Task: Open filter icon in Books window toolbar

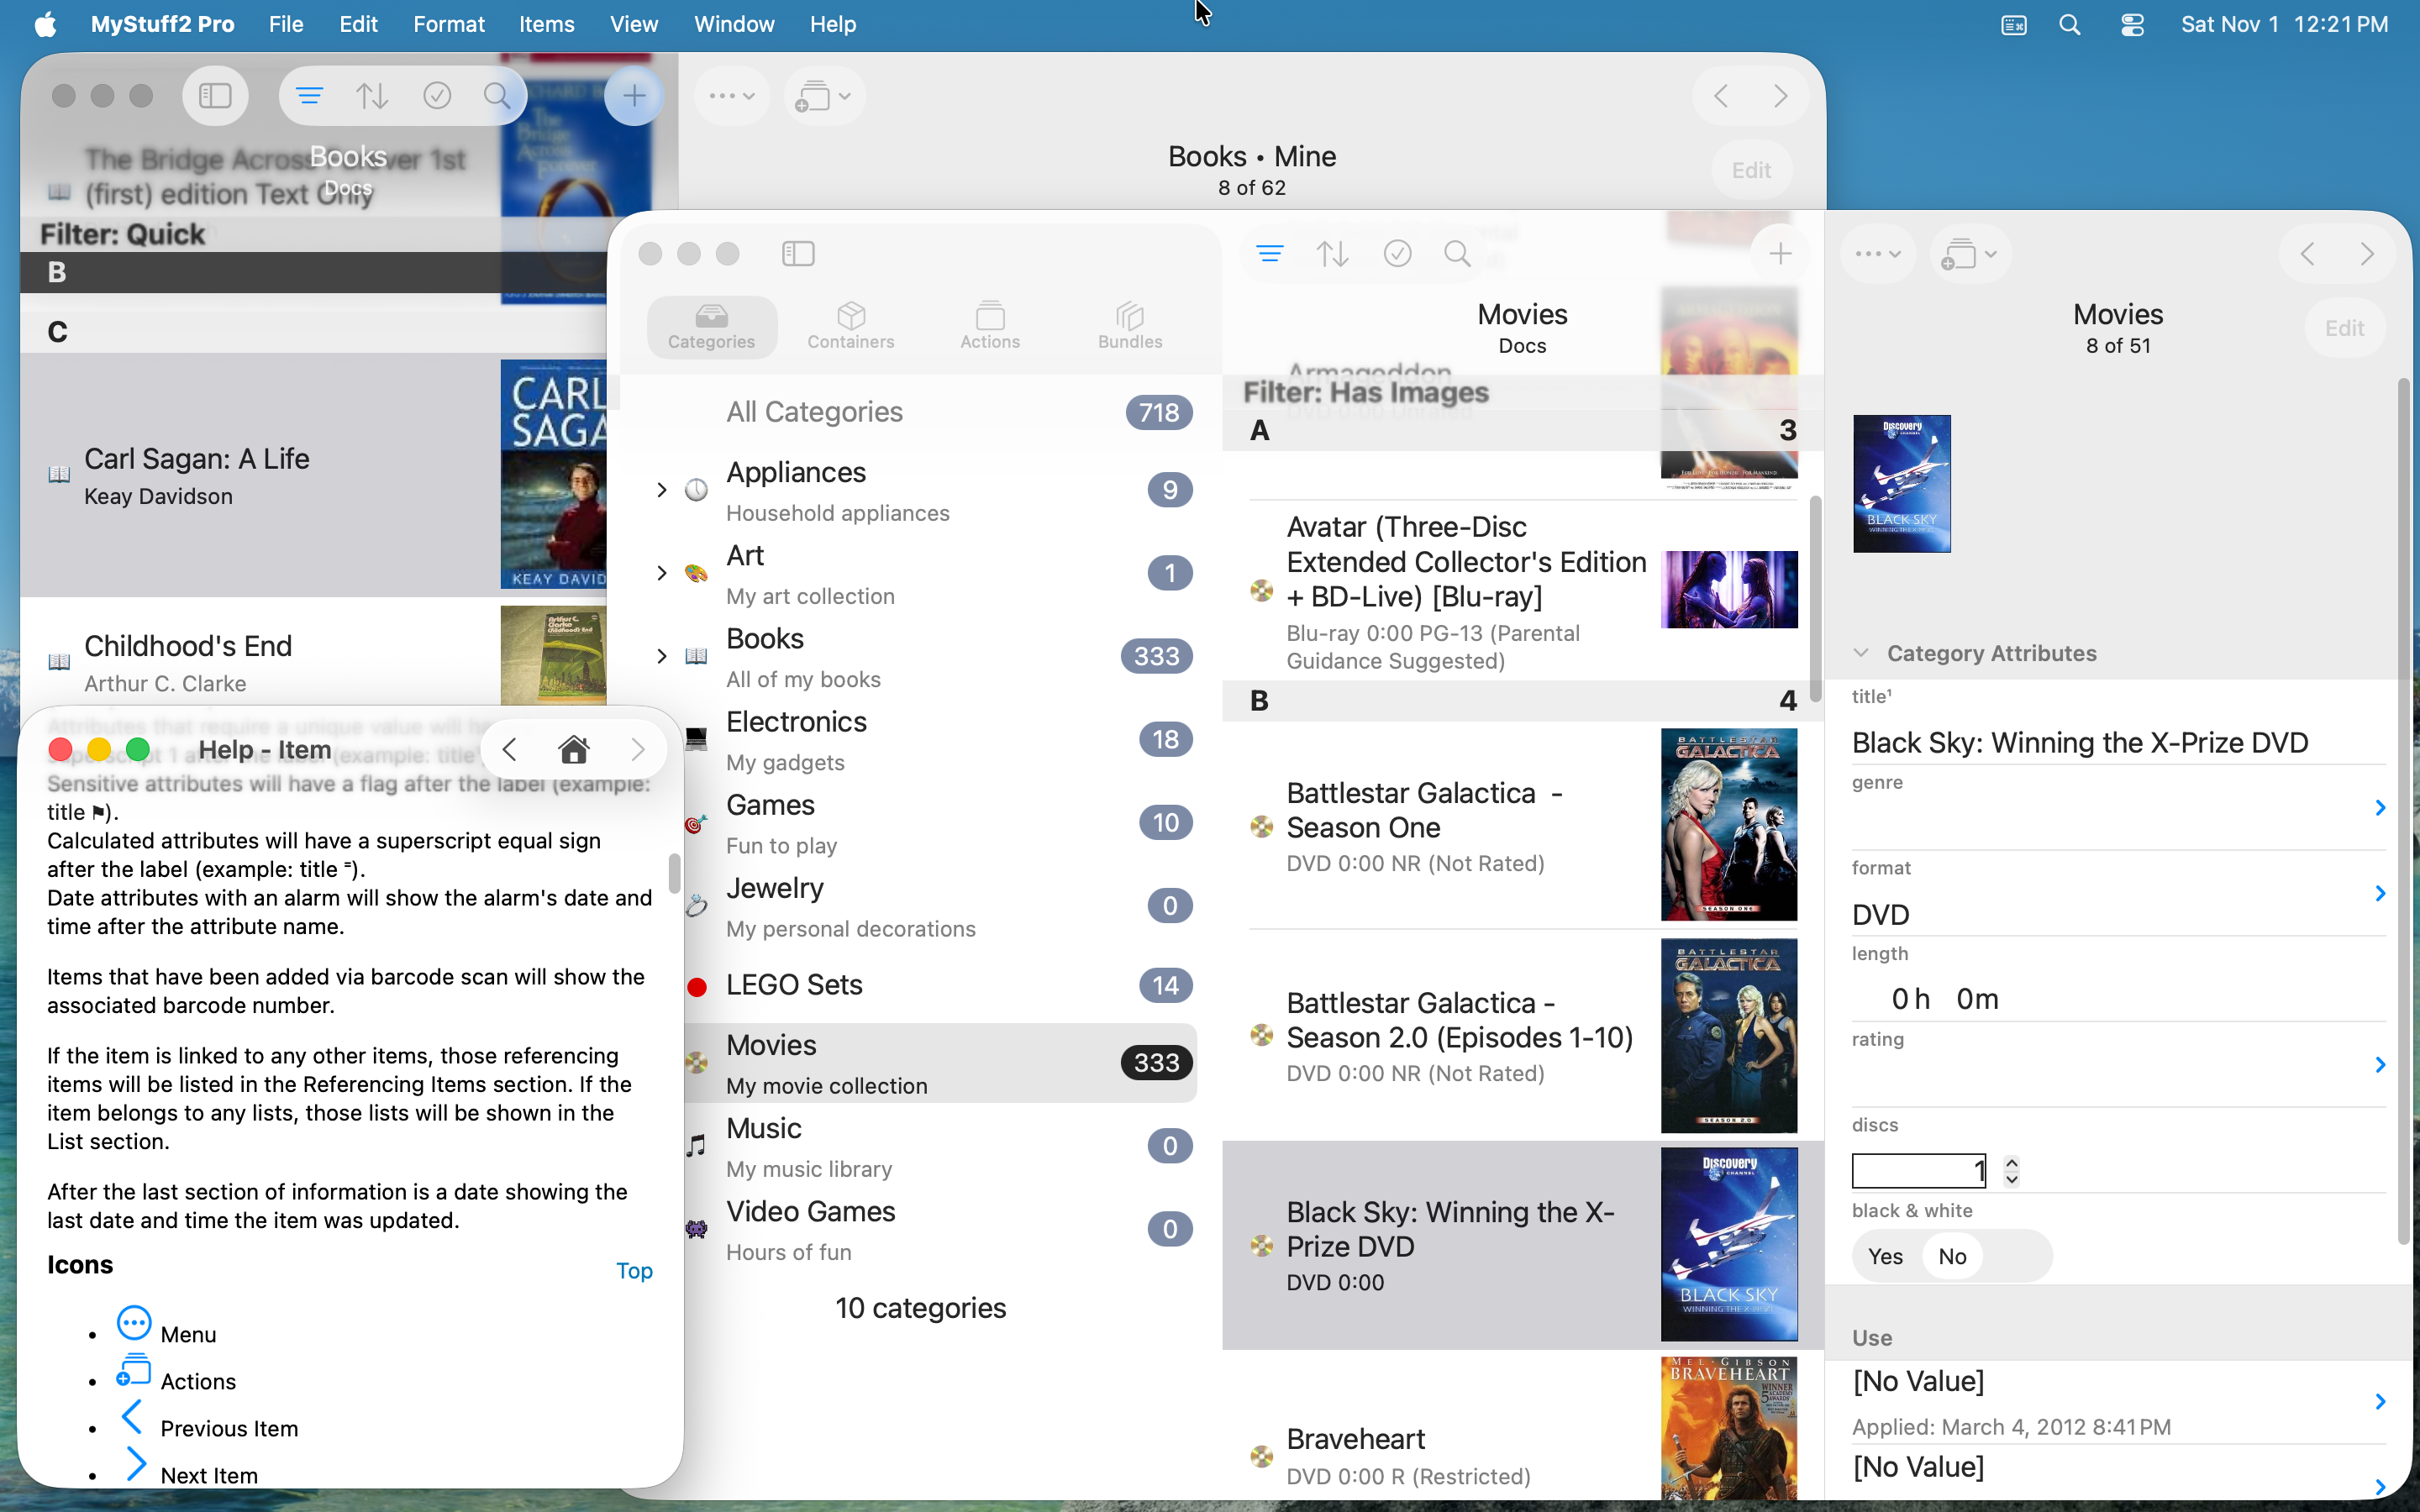Action: point(309,96)
